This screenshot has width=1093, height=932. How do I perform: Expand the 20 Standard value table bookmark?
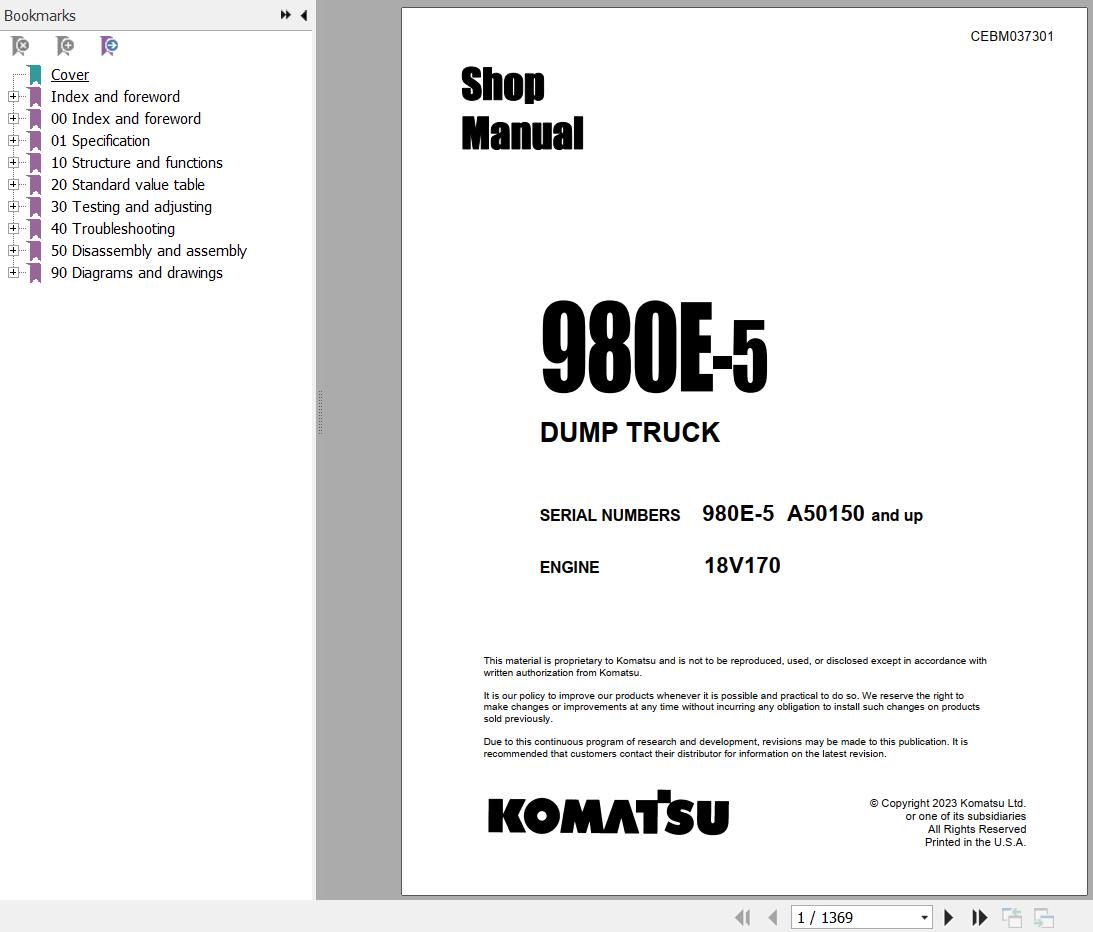coord(13,185)
